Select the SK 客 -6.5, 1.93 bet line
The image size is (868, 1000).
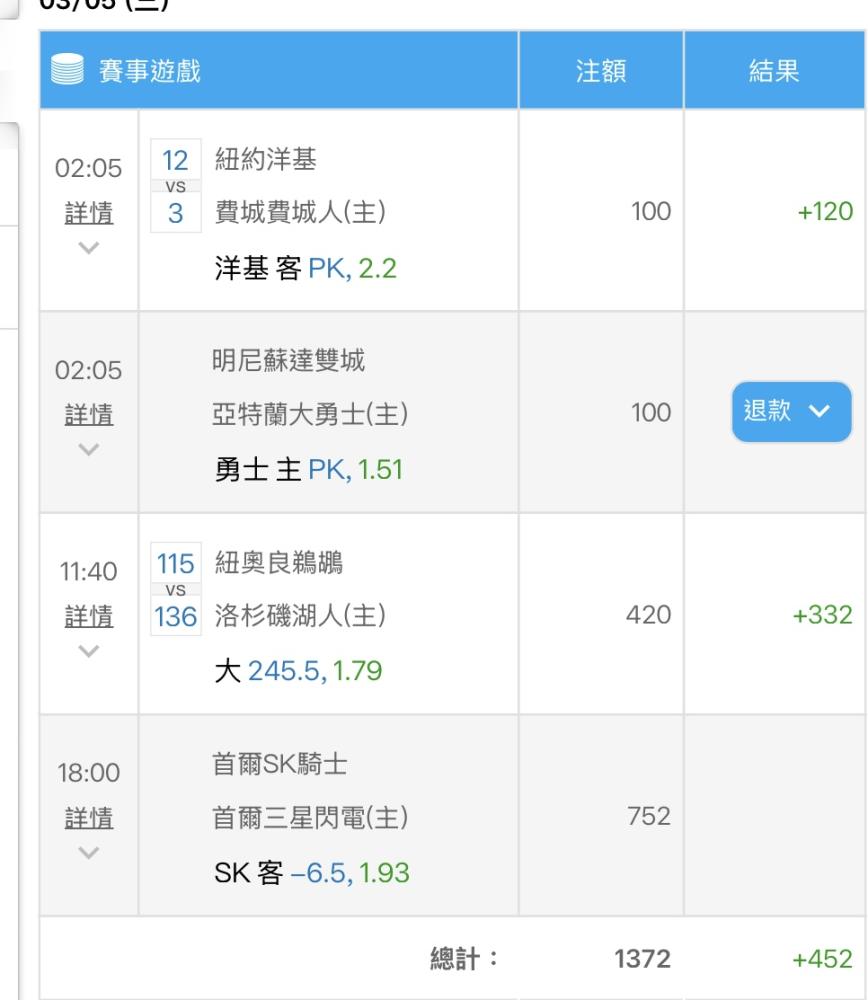(x=312, y=873)
